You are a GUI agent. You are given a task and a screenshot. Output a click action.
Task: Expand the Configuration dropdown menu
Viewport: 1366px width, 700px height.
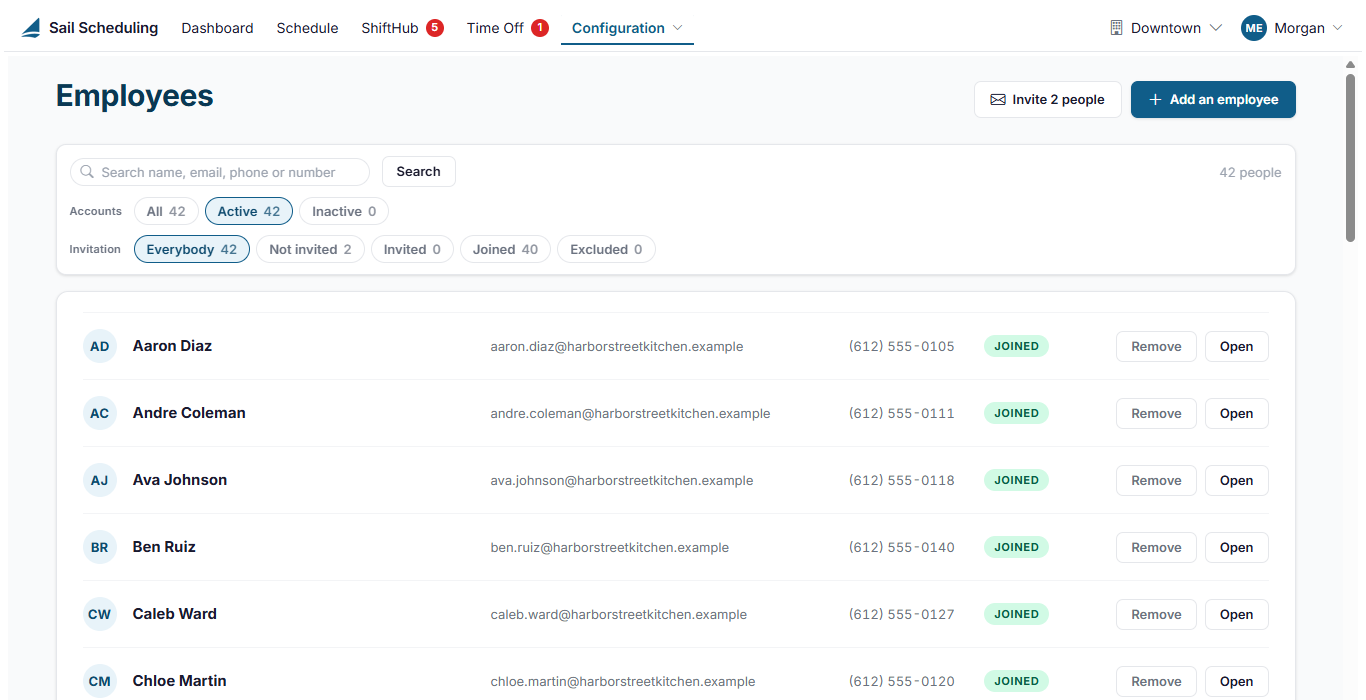(627, 28)
